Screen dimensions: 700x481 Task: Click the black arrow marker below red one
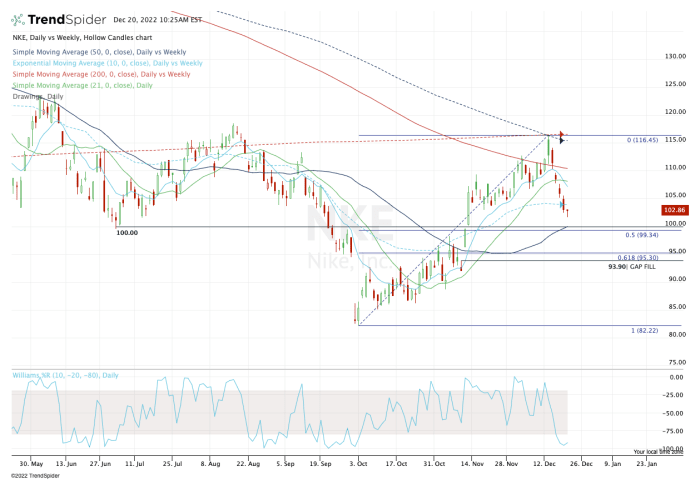click(x=562, y=141)
